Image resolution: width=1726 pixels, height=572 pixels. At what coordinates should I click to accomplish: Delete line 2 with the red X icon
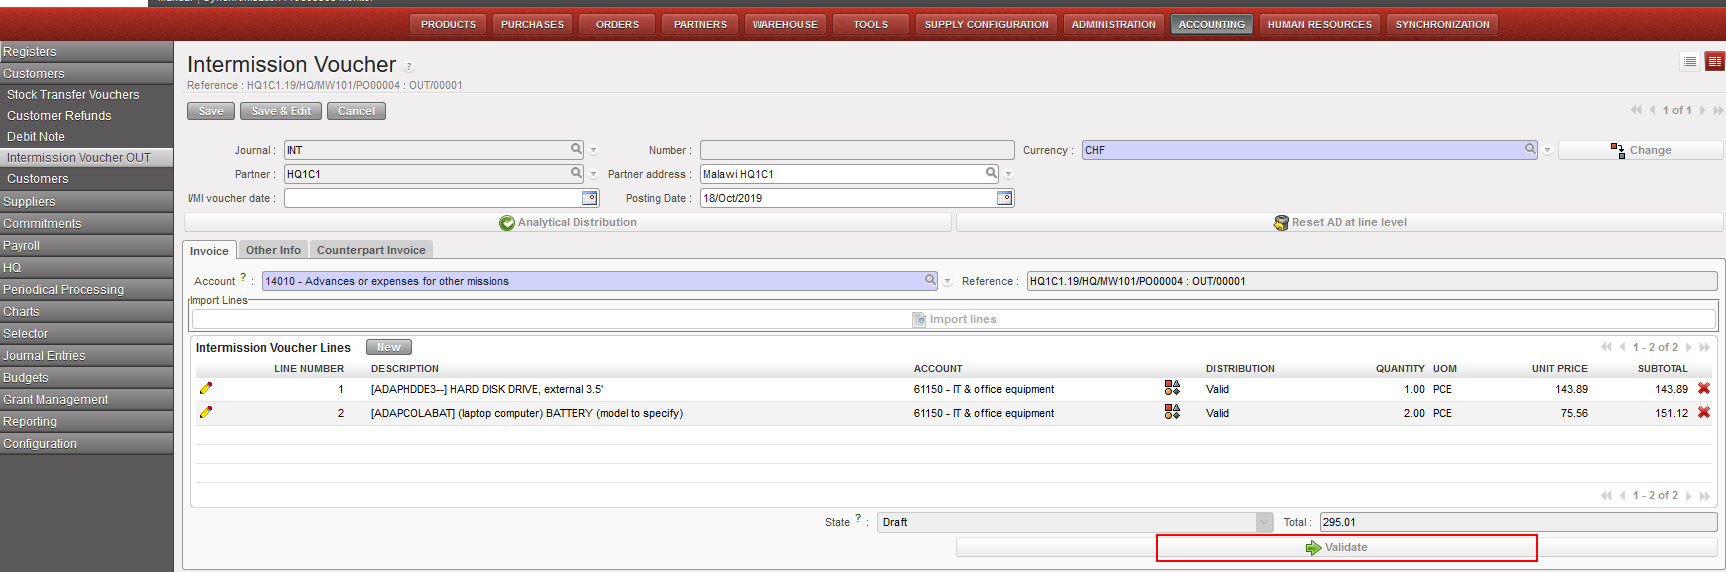[x=1704, y=412]
